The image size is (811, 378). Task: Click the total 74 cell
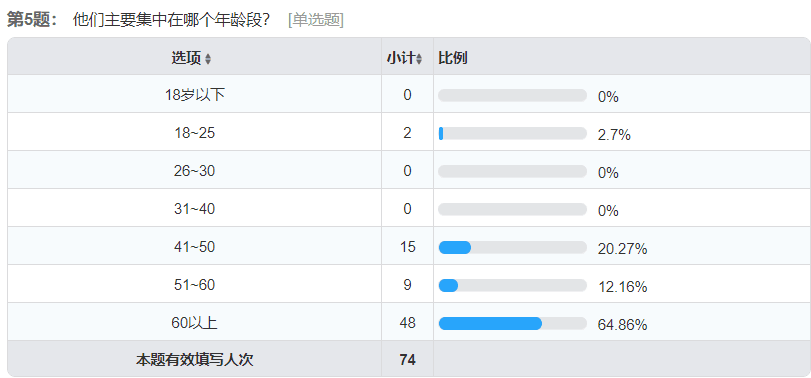(x=408, y=359)
